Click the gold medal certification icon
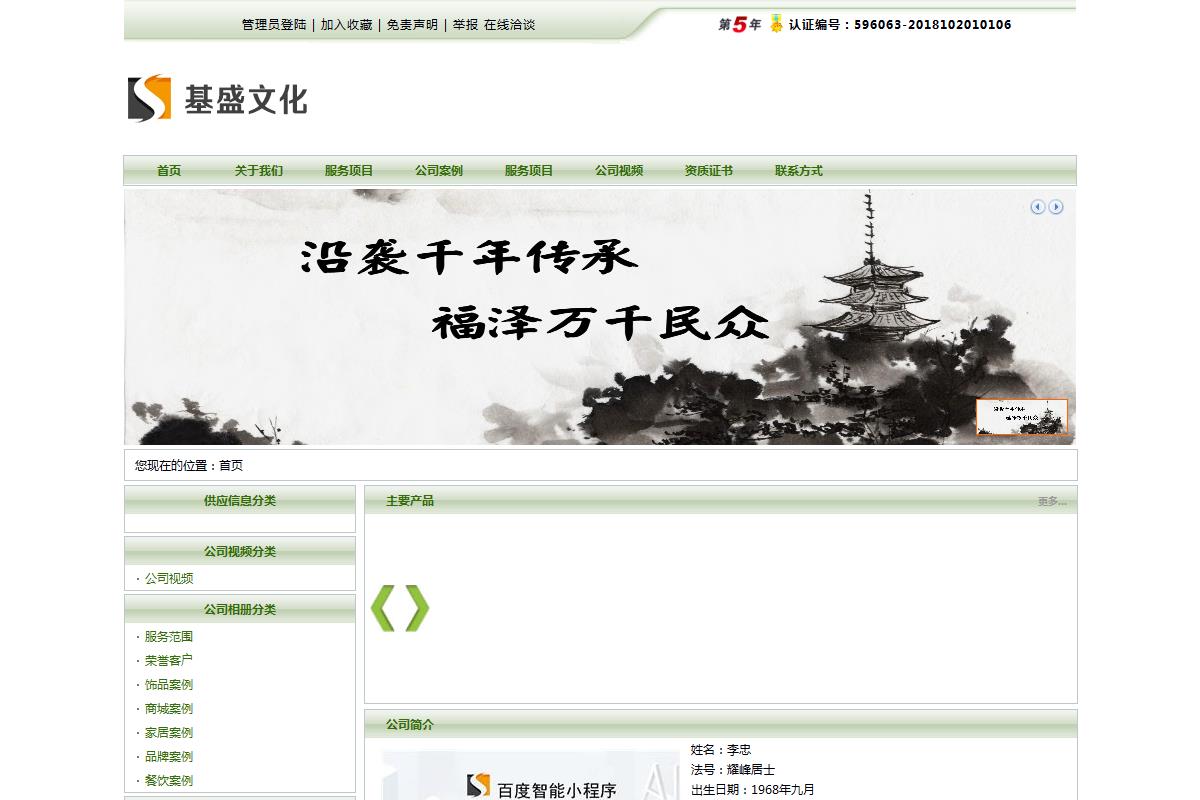The image size is (1200, 800). pos(776,24)
